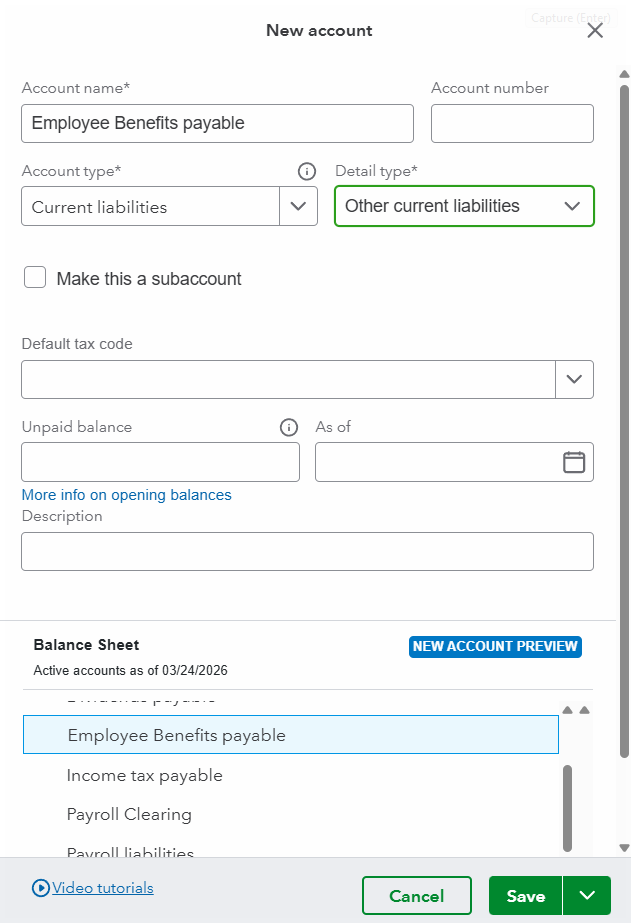This screenshot has height=923, width=631.
Task: Select Income tax payable in preview
Action: click(144, 775)
